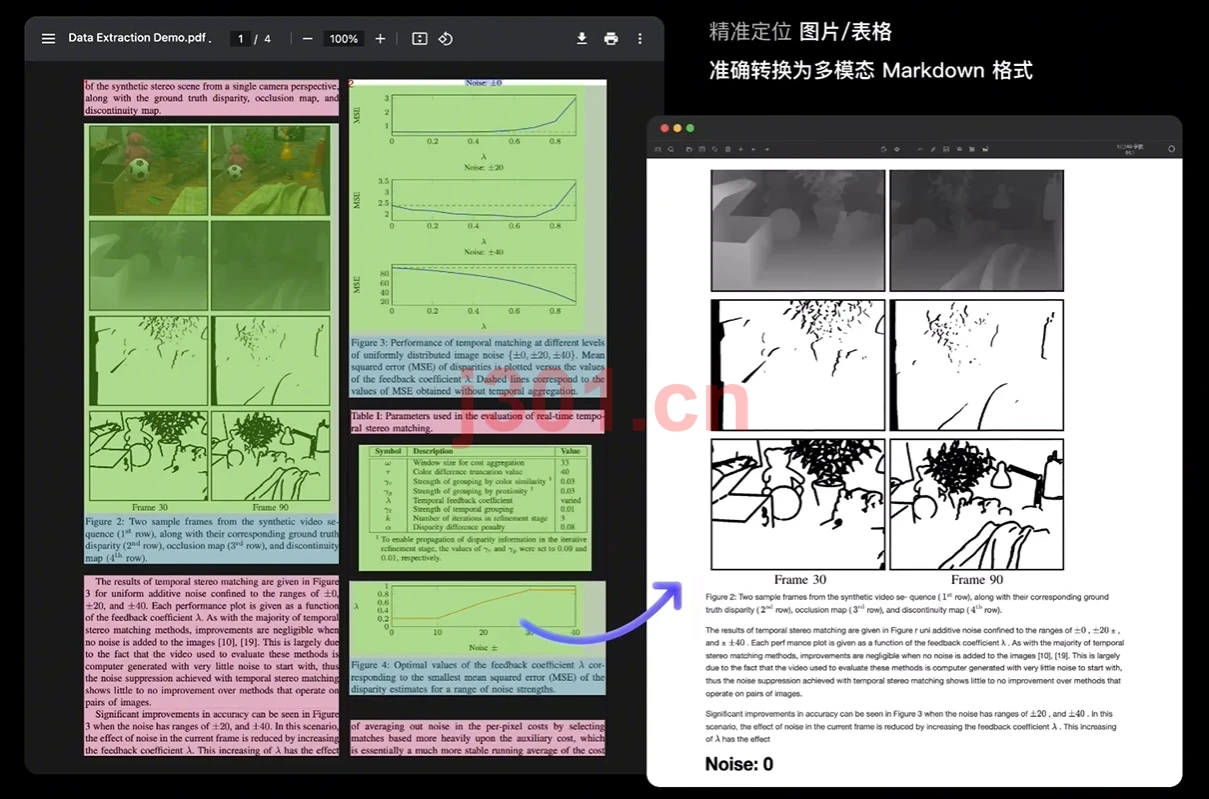Download Data Extraction Demo.pdf
Viewport: 1209px width, 799px height.
[582, 39]
